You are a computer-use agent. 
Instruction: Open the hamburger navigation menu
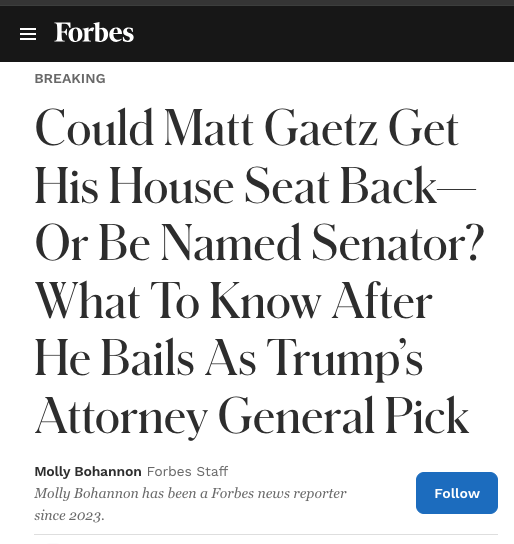[x=28, y=34]
